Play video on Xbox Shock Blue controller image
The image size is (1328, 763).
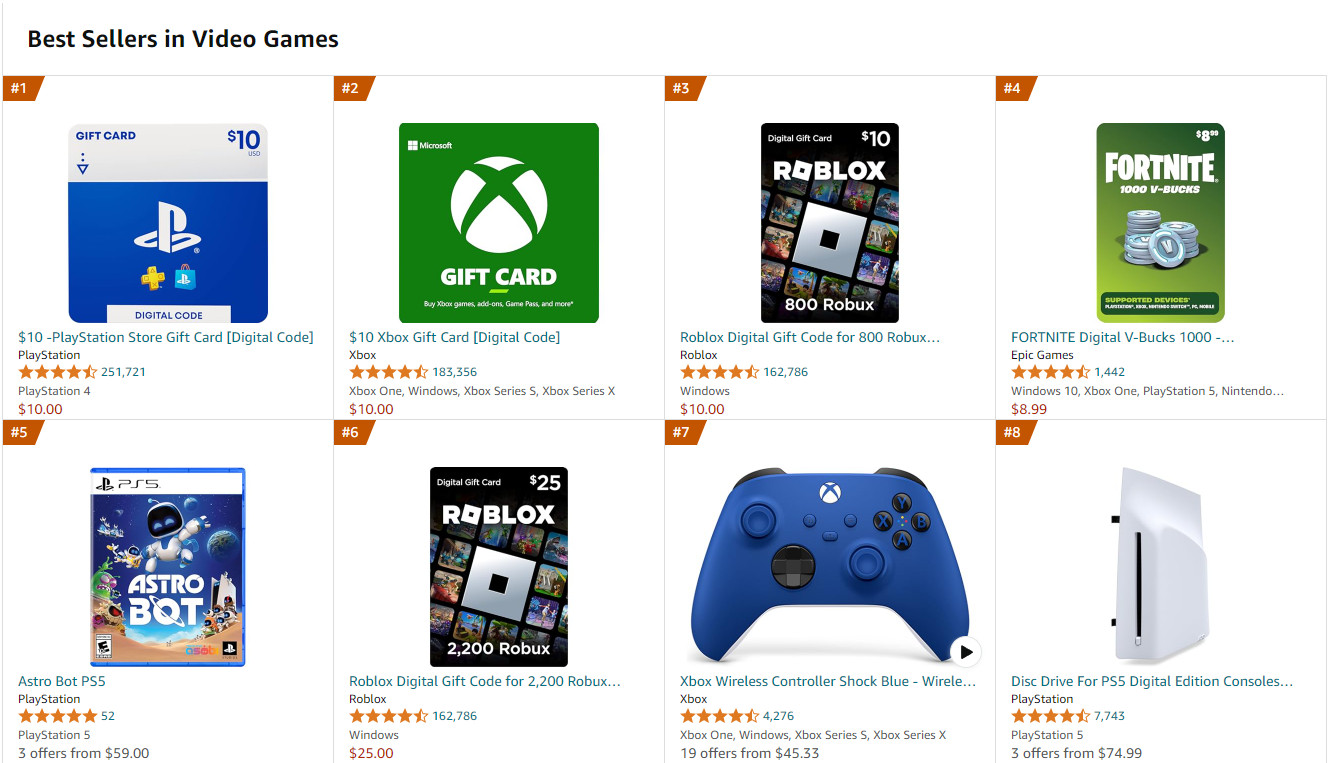965,652
